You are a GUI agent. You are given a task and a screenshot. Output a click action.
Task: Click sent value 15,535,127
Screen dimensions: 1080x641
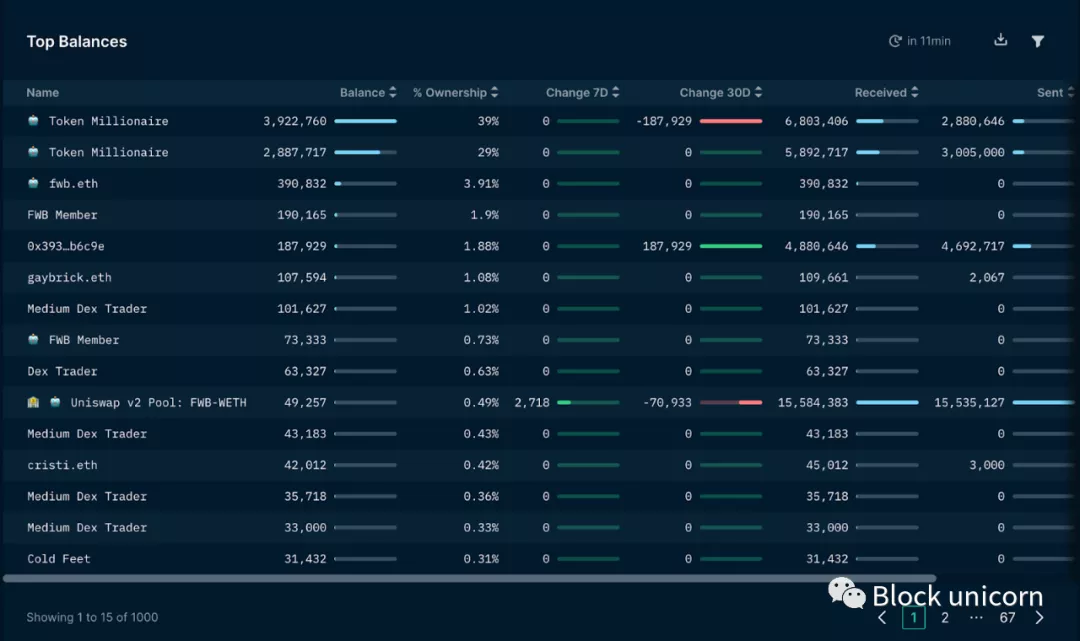point(969,402)
